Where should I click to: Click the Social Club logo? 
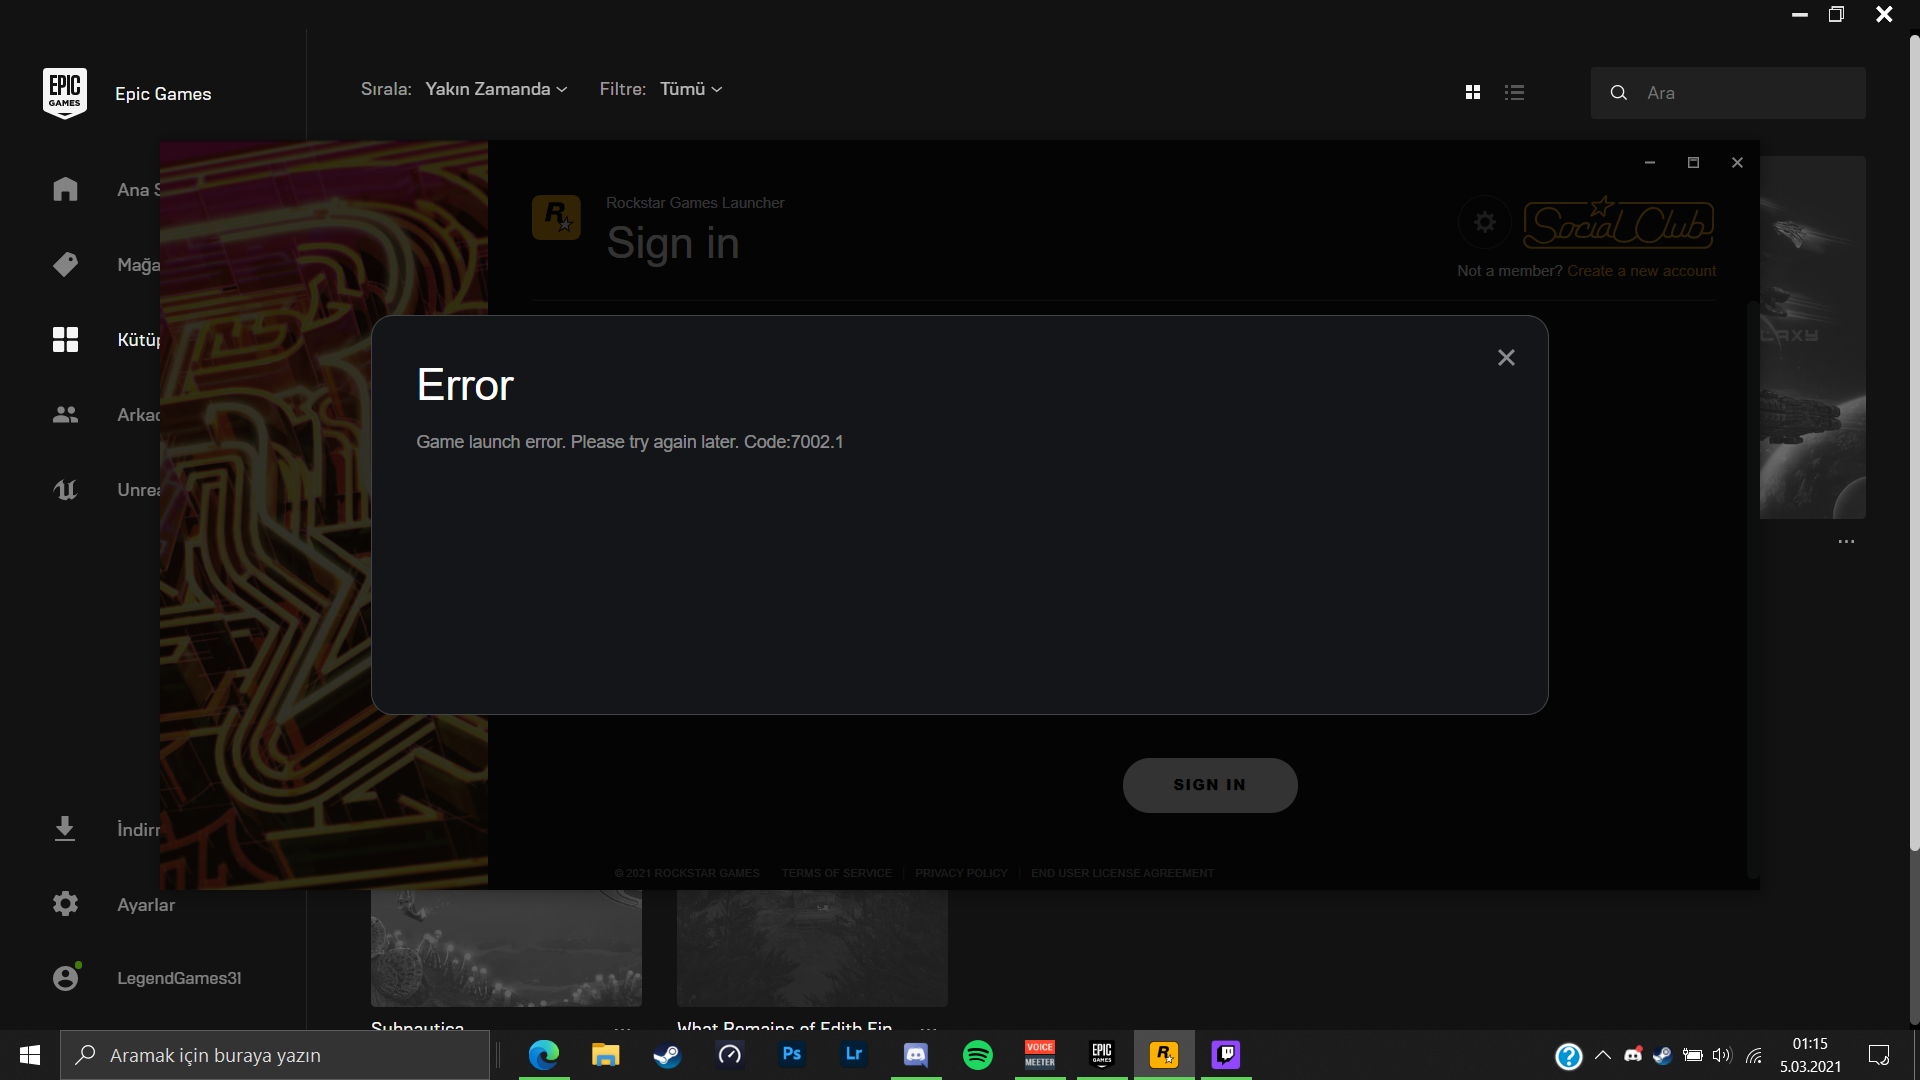(x=1618, y=223)
